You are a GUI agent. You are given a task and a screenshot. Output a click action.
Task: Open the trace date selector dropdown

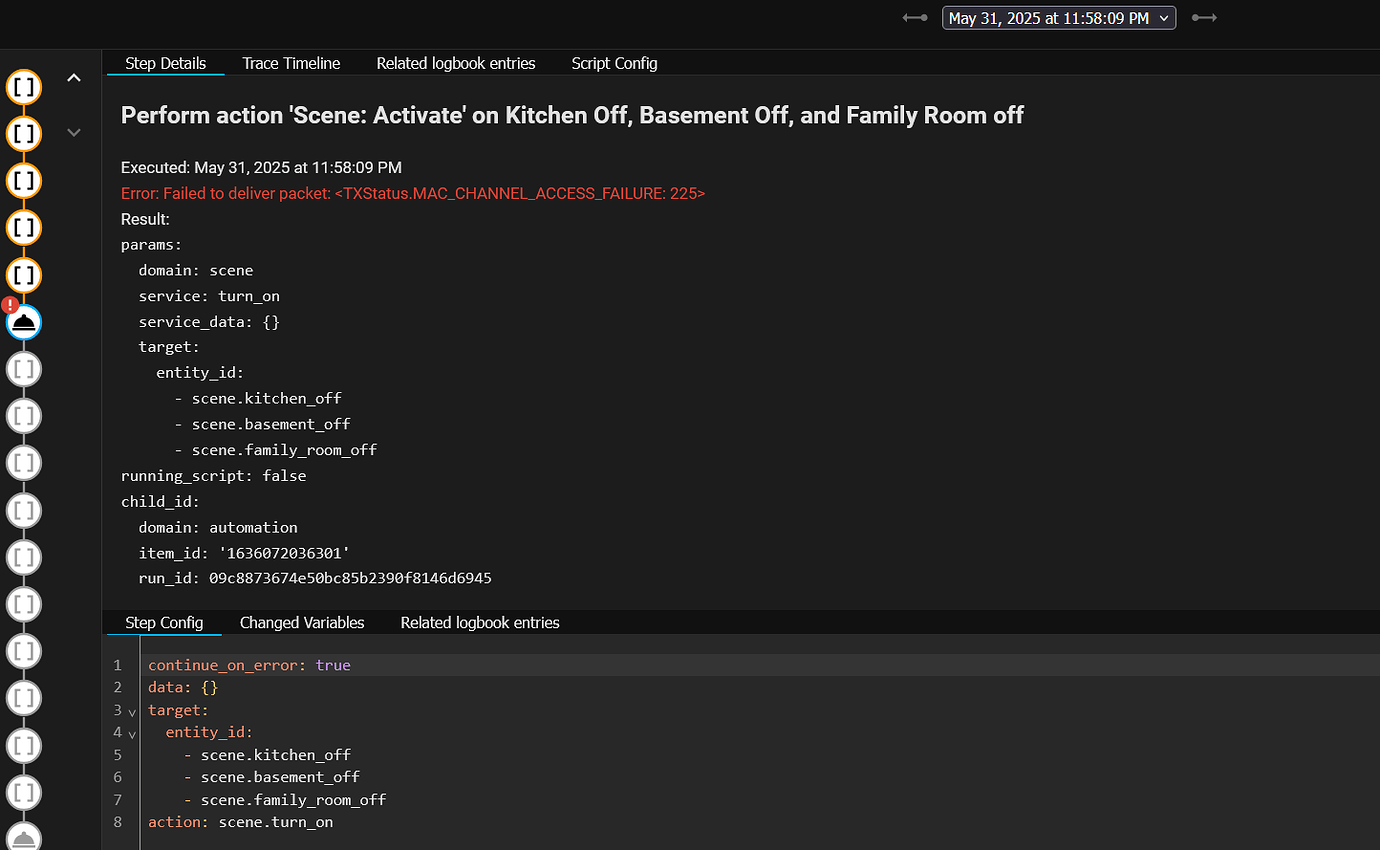1058,17
